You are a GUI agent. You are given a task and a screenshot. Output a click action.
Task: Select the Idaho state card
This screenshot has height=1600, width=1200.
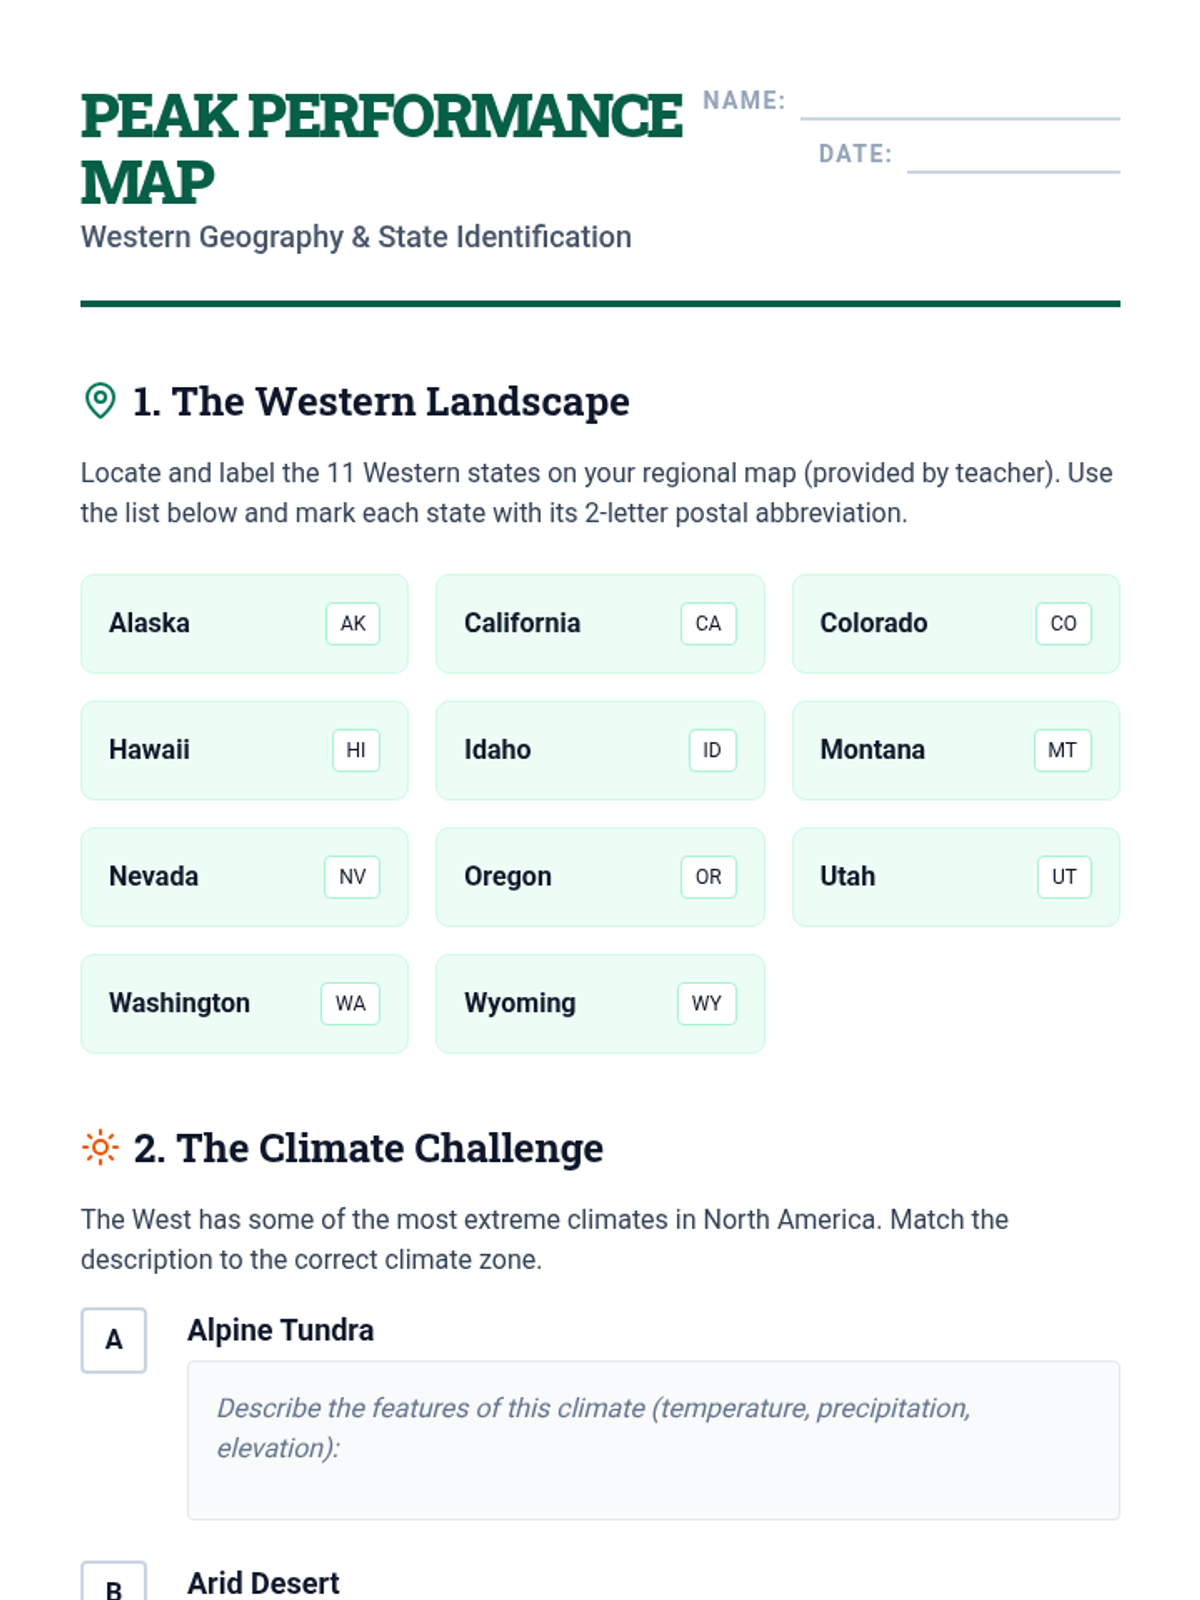click(x=600, y=750)
